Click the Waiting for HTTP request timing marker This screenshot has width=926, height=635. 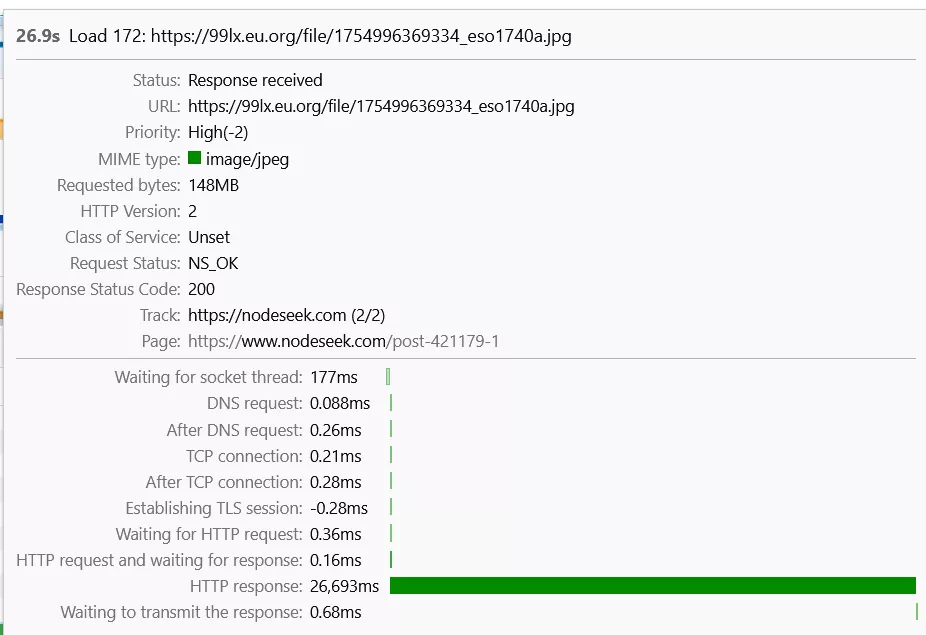click(391, 533)
